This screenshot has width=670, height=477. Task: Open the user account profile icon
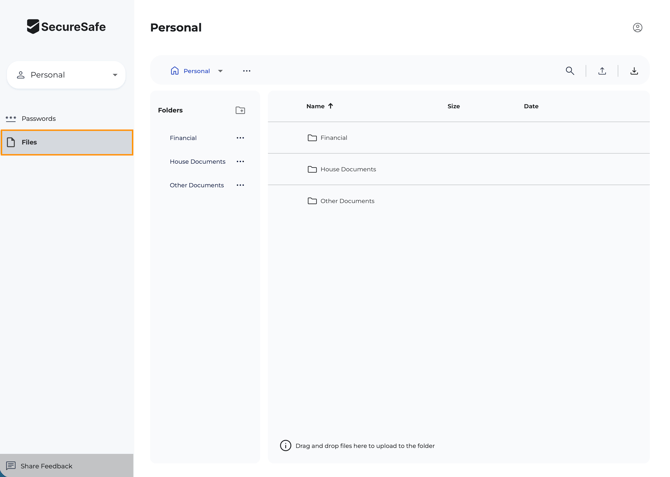click(637, 28)
